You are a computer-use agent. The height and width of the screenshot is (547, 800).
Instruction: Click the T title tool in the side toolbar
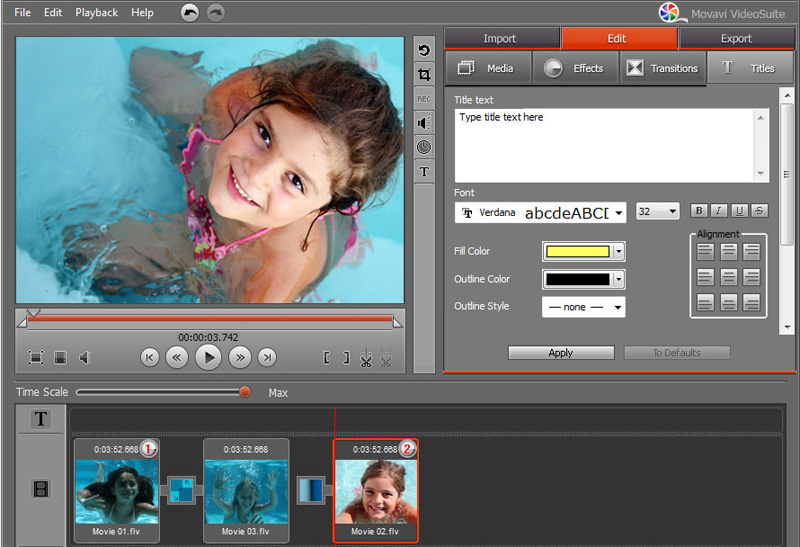(424, 171)
